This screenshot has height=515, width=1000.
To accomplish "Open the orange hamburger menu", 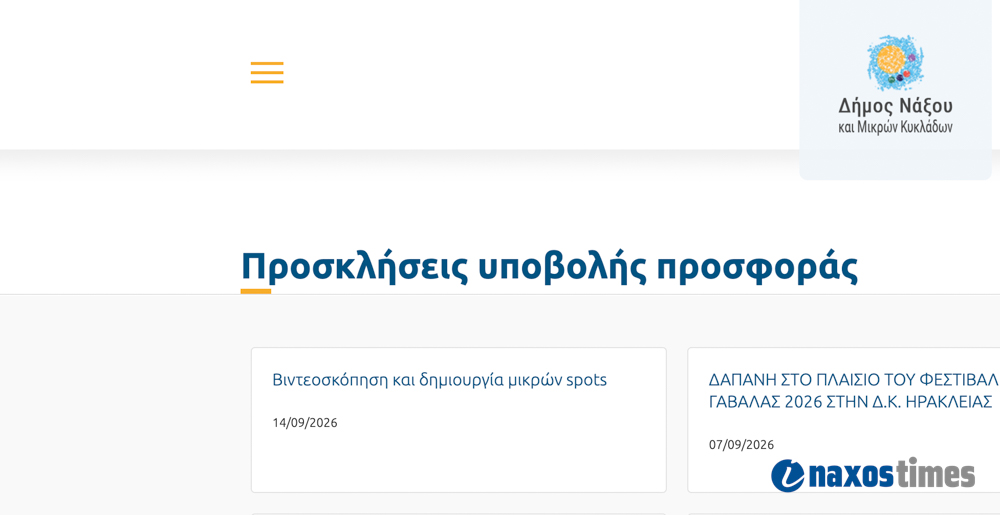I will [267, 73].
